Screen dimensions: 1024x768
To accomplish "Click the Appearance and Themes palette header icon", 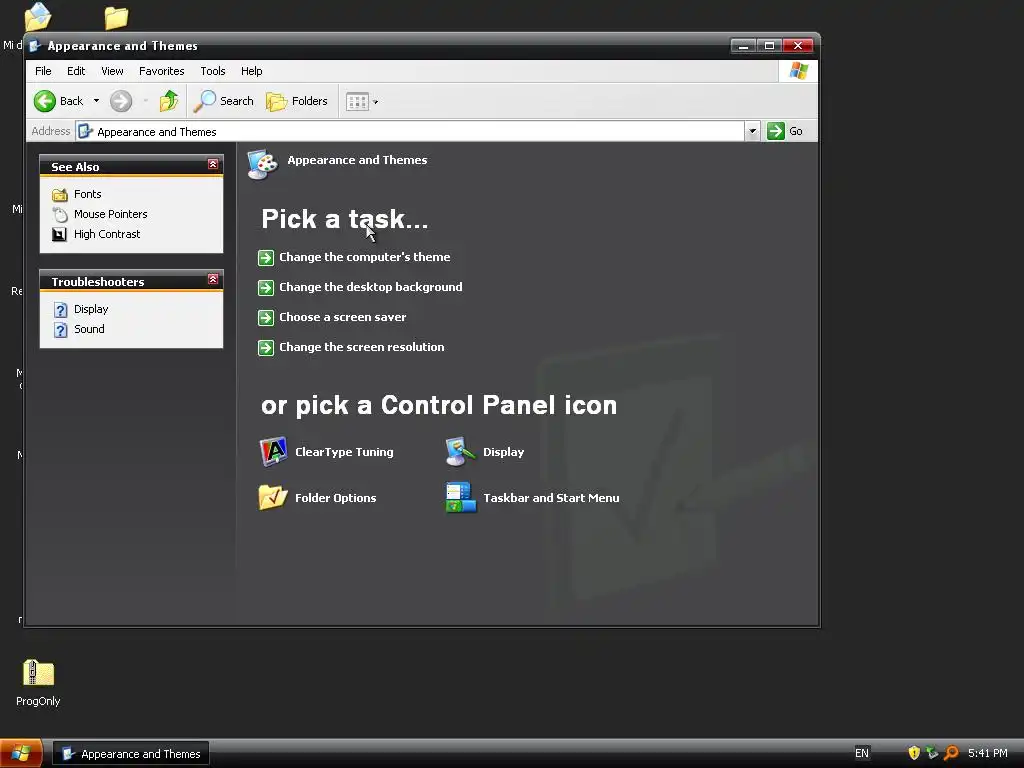I will (x=263, y=164).
